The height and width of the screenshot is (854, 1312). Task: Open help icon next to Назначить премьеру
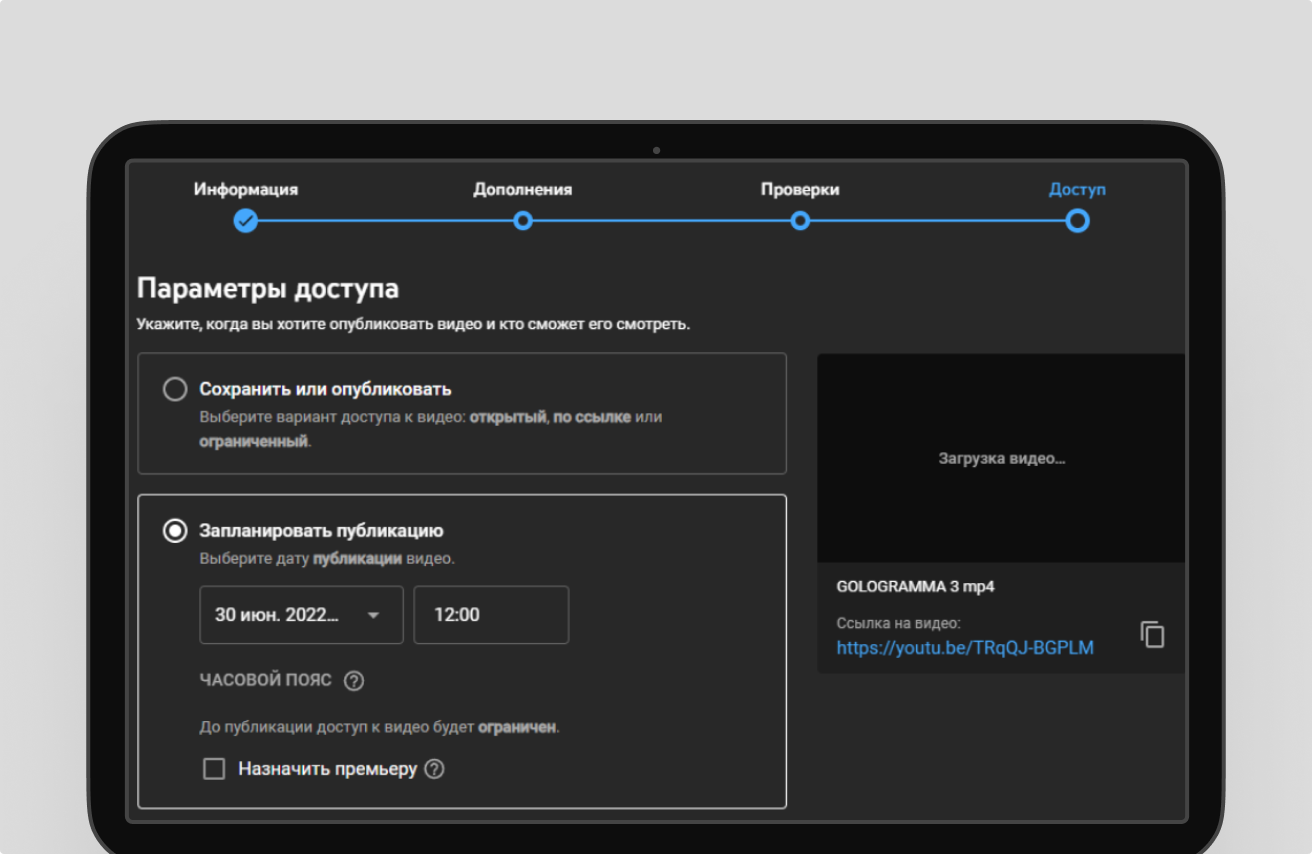coord(434,769)
